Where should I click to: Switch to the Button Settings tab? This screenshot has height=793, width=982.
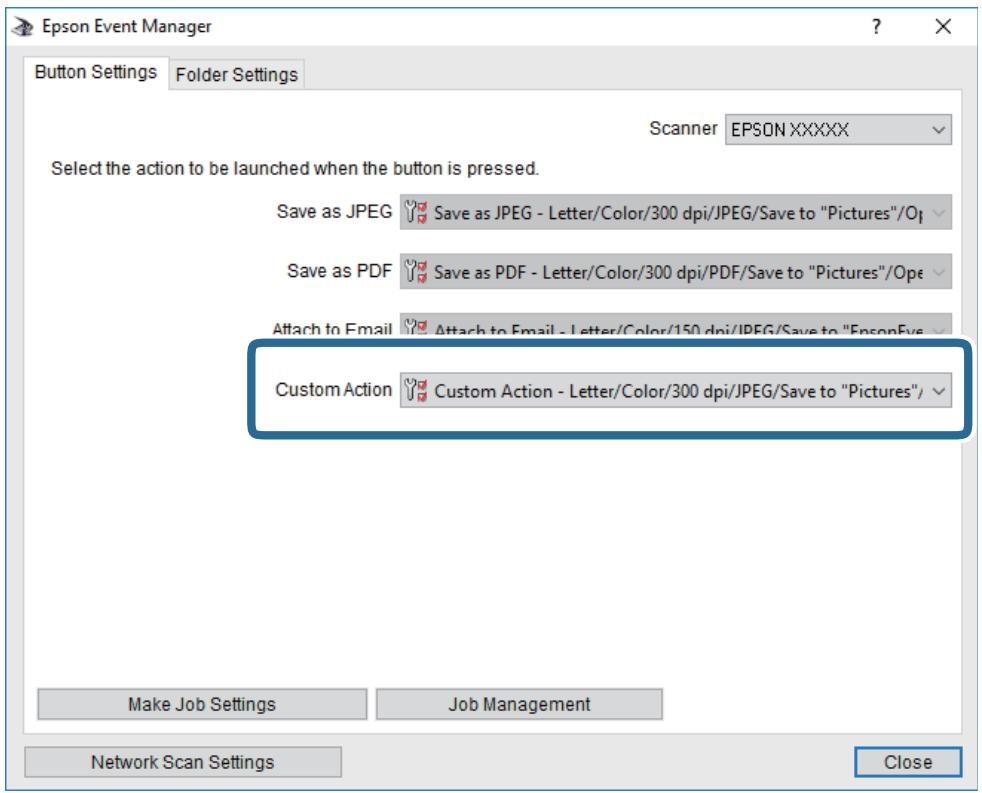pos(96,72)
